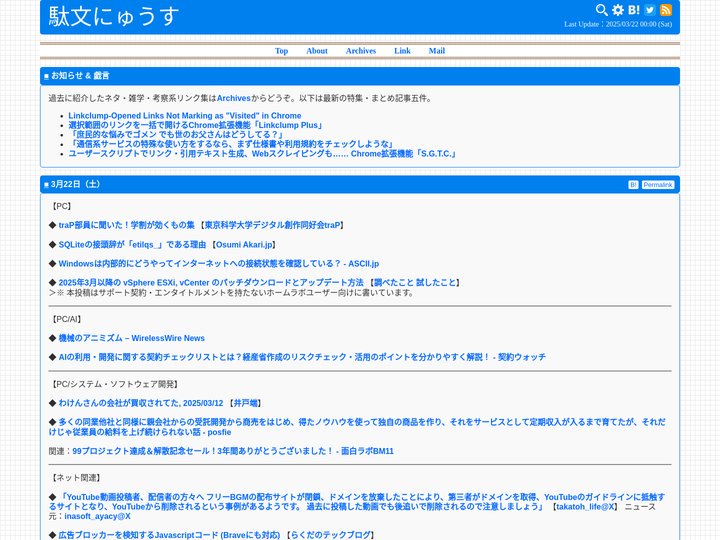Viewport: 720px width, 540px height.
Task: Open SQLiteの接頭辞がetilqs_である理由 link
Action: [x=132, y=245]
